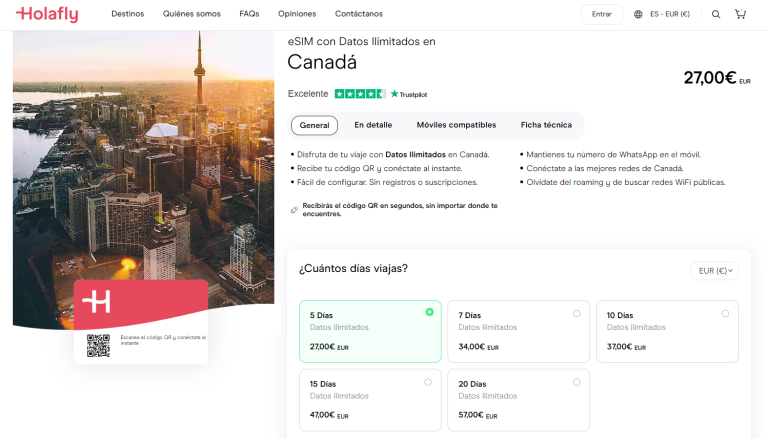Viewport: 768px width, 439px height.
Task: Select the 20 Días radio option
Action: 576,382
